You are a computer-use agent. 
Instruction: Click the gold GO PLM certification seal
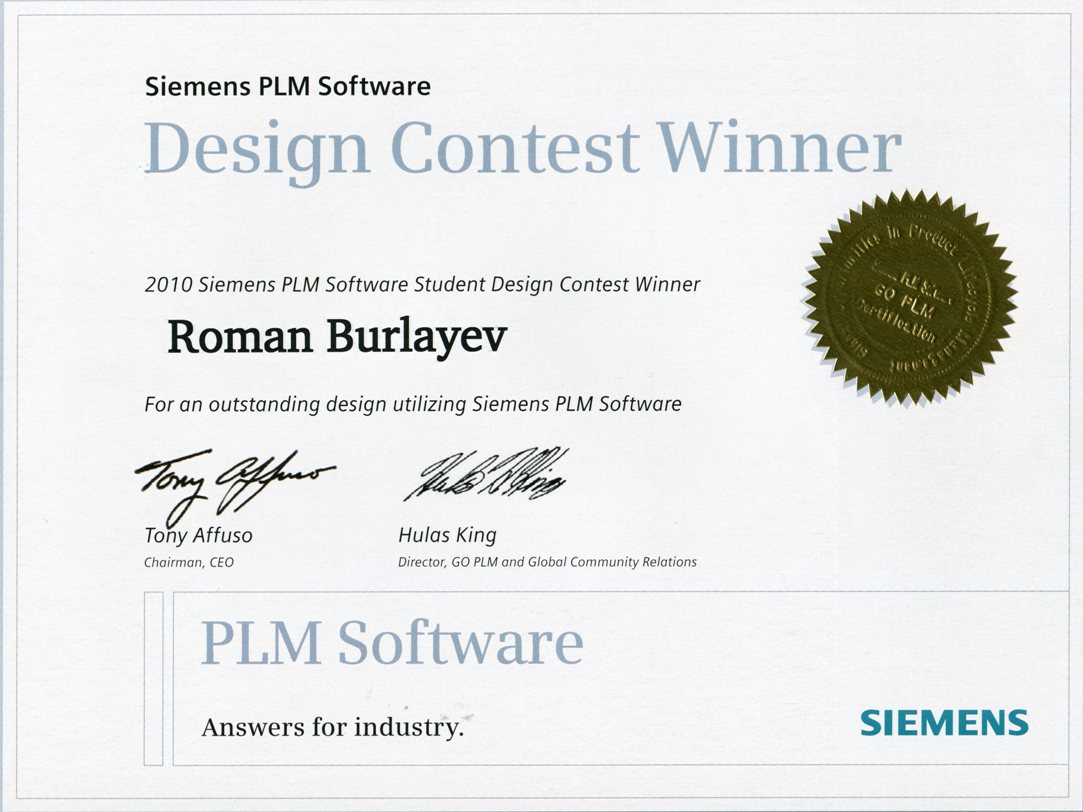click(x=910, y=298)
